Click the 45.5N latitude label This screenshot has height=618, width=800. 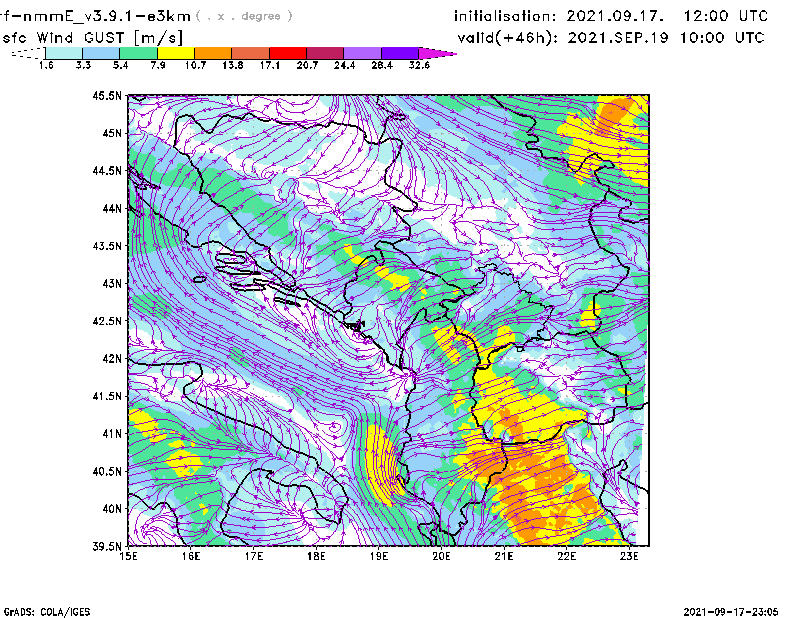(107, 96)
